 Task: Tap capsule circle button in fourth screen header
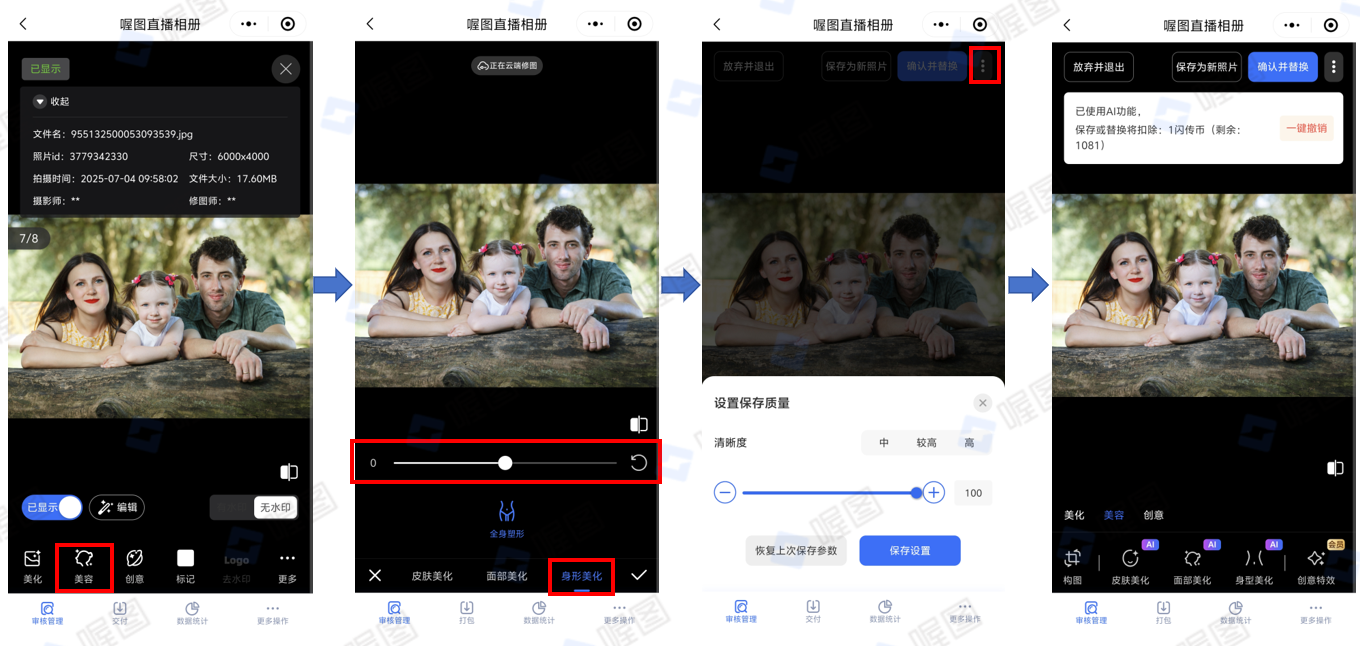pyautogui.click(x=1331, y=24)
